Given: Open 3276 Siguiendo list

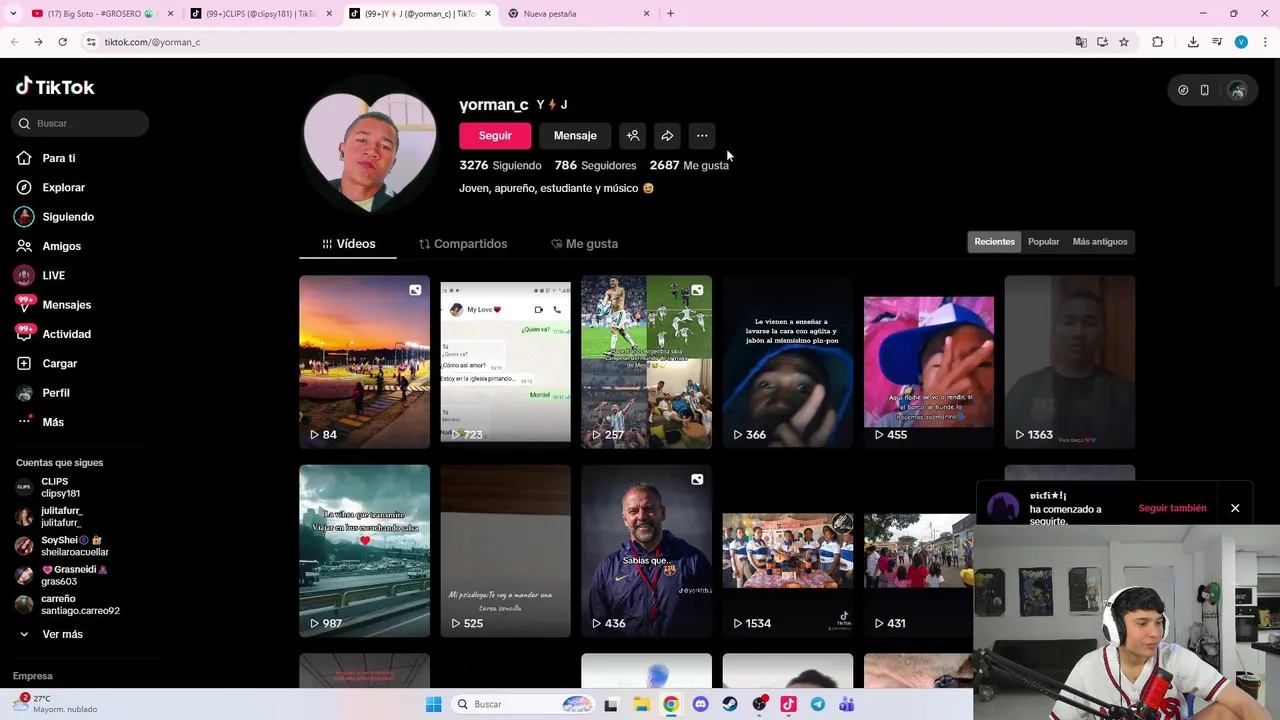Looking at the screenshot, I should [500, 165].
